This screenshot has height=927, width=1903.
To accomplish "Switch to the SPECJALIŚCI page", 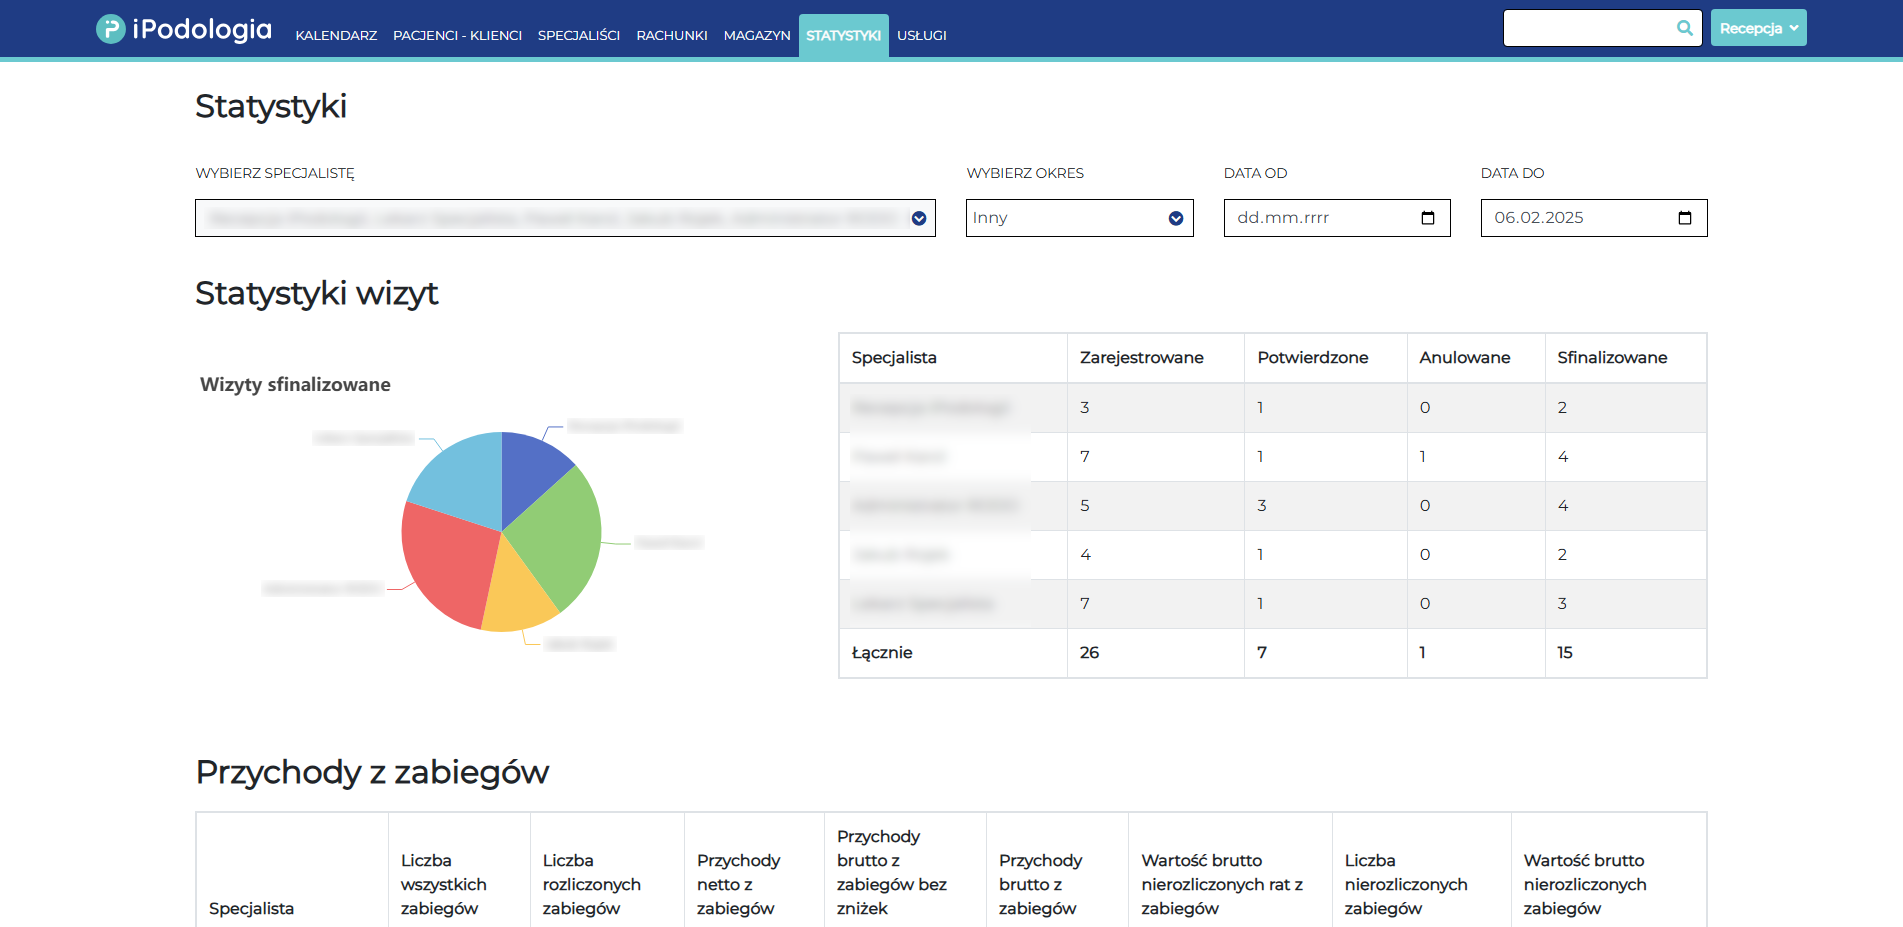I will coord(578,35).
